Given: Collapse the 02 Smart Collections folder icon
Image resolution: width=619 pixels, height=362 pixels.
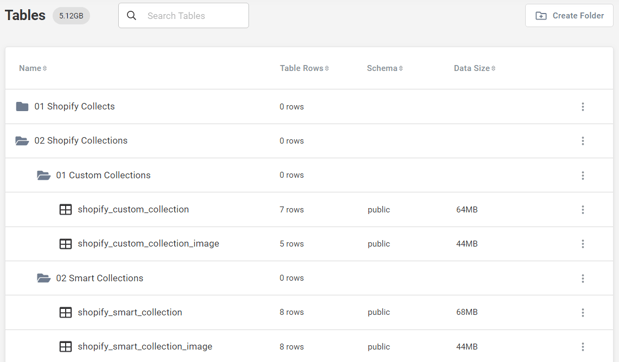Looking at the screenshot, I should coord(43,278).
